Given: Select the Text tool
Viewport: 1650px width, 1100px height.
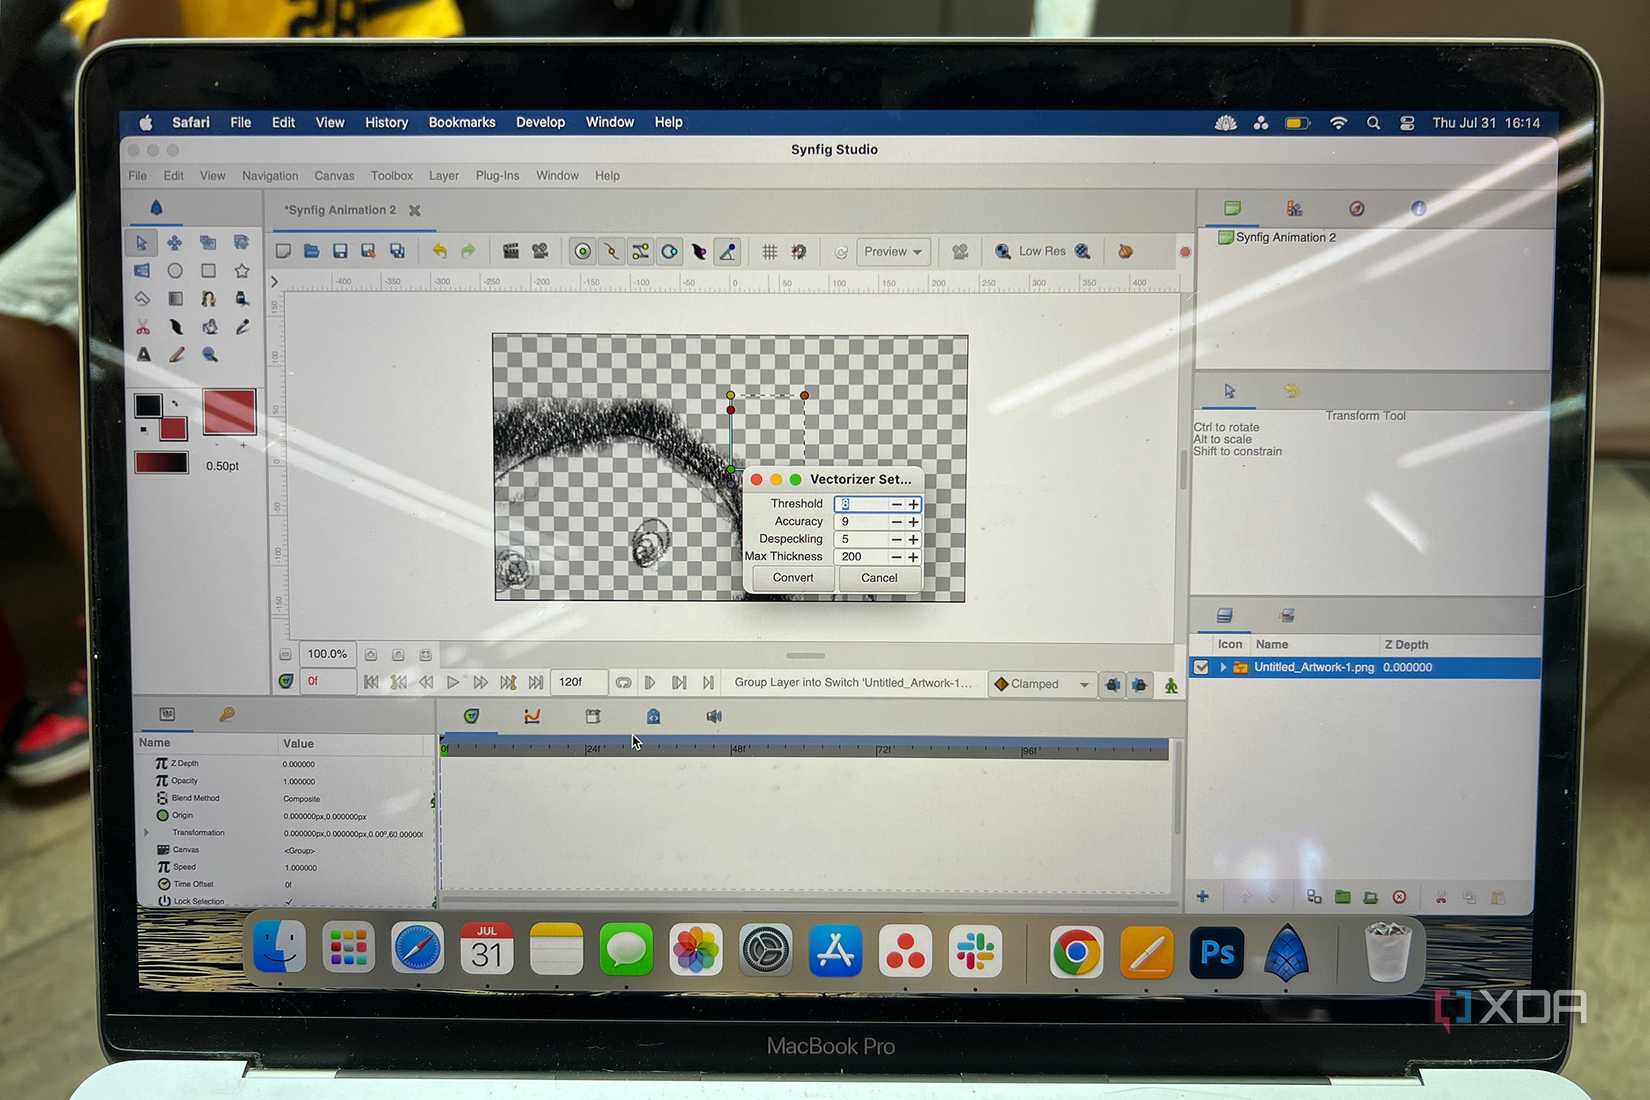Looking at the screenshot, I should 144,355.
